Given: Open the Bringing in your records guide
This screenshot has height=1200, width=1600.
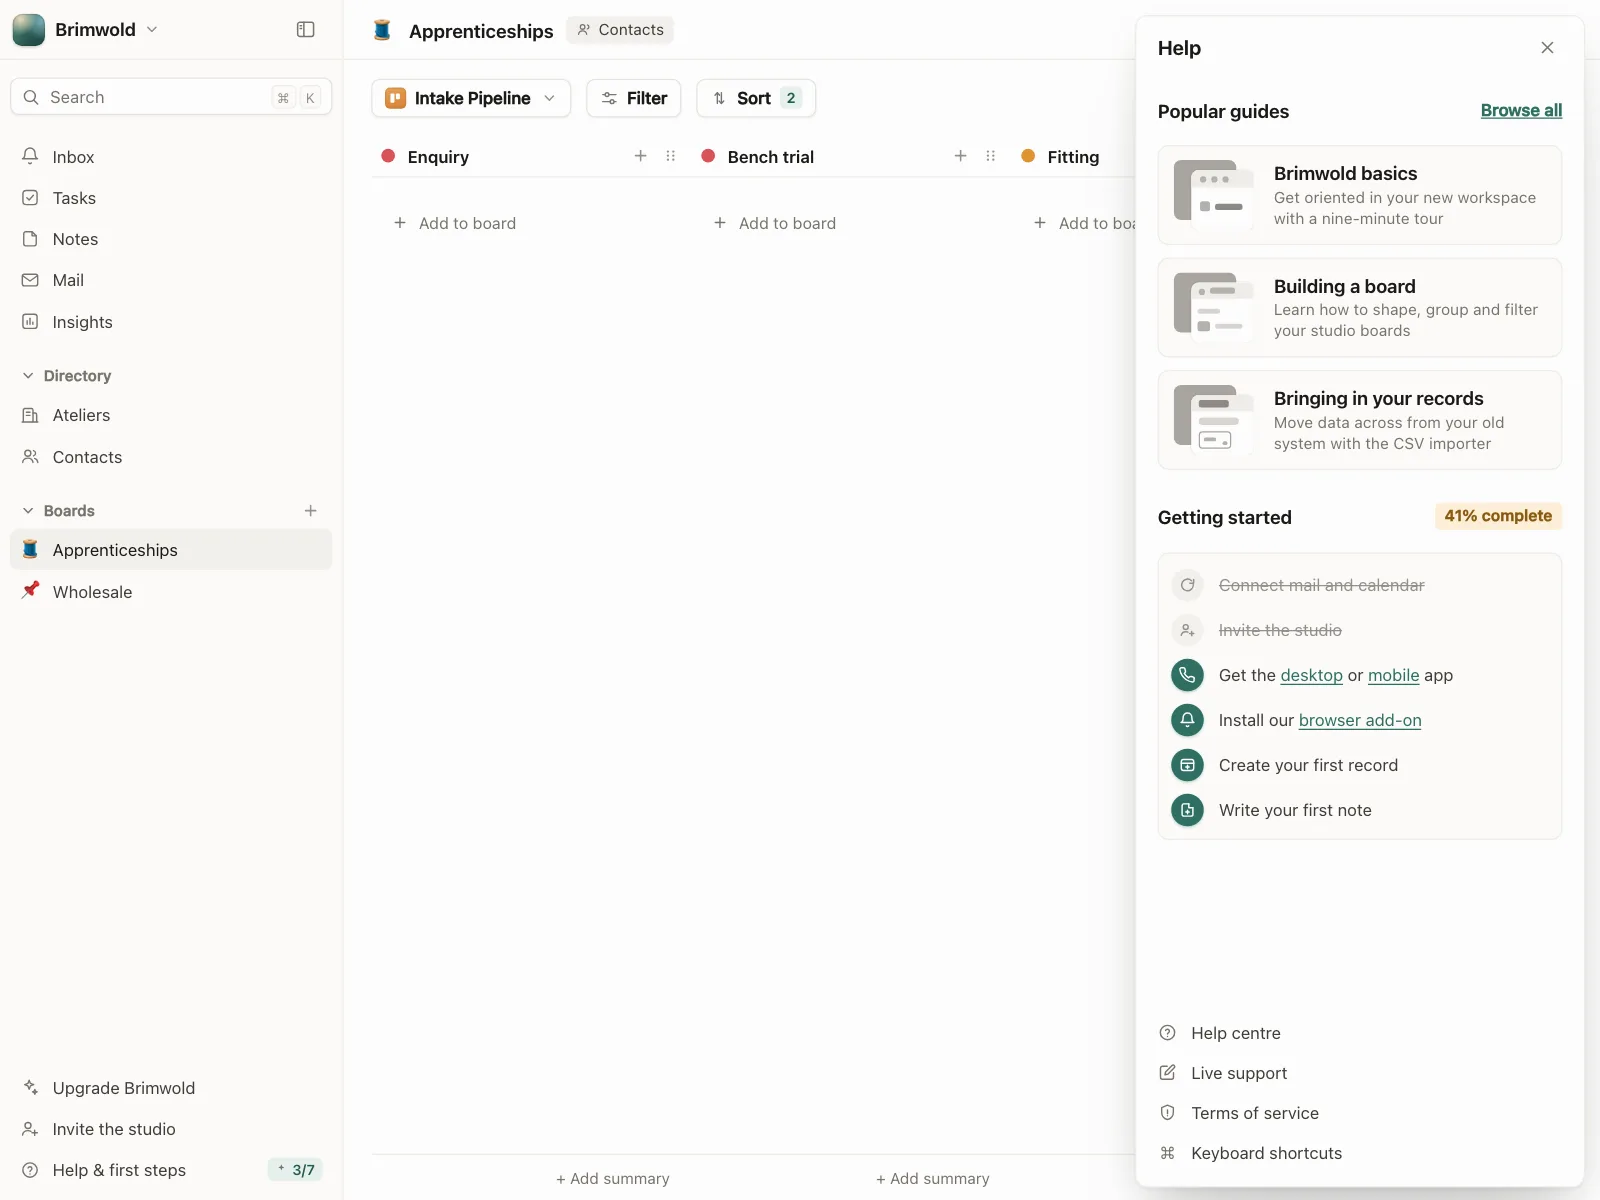Looking at the screenshot, I should tap(1360, 420).
